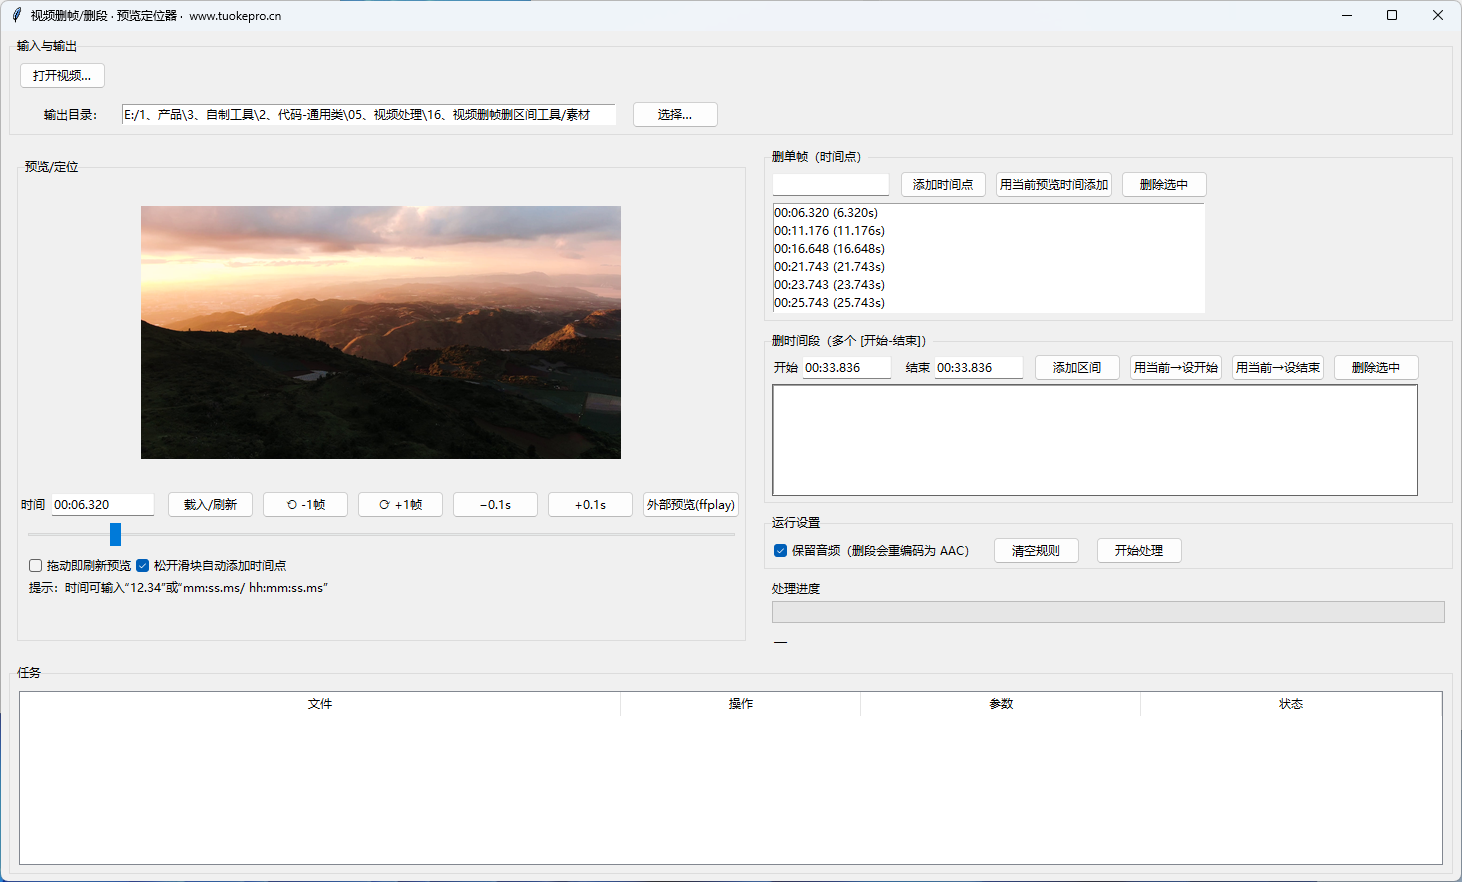Image resolution: width=1462 pixels, height=882 pixels.
Task: Click the 用当前→设开始 button
Action: (1175, 368)
